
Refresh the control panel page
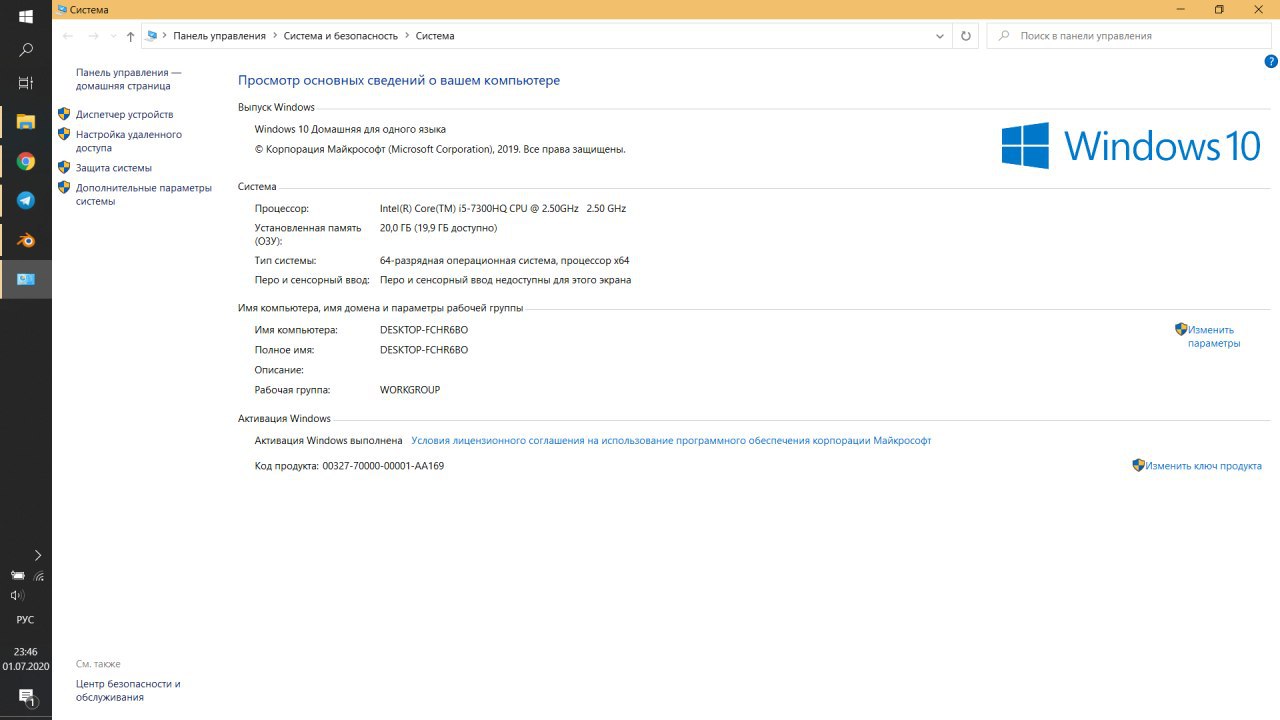[966, 36]
